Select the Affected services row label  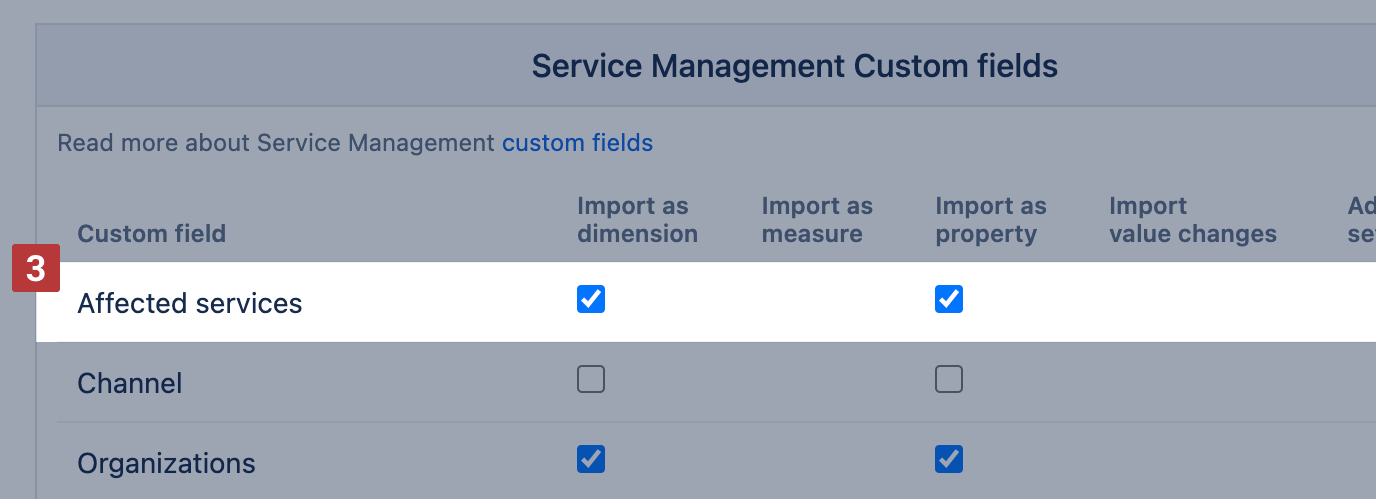coord(190,303)
